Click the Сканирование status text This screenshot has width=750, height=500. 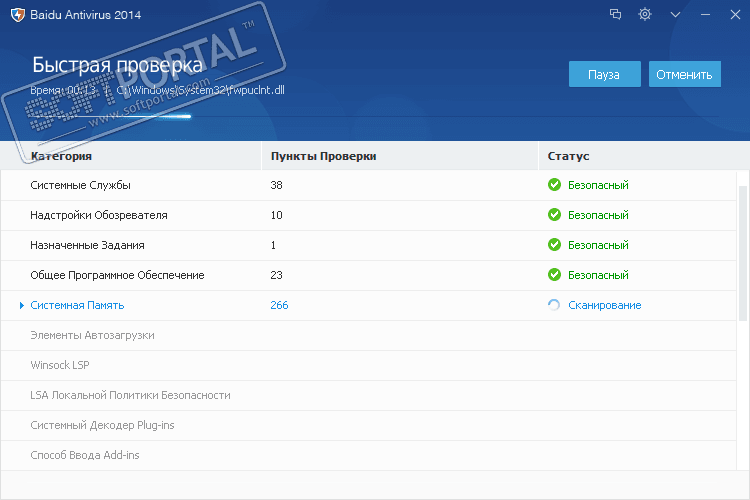tap(605, 305)
